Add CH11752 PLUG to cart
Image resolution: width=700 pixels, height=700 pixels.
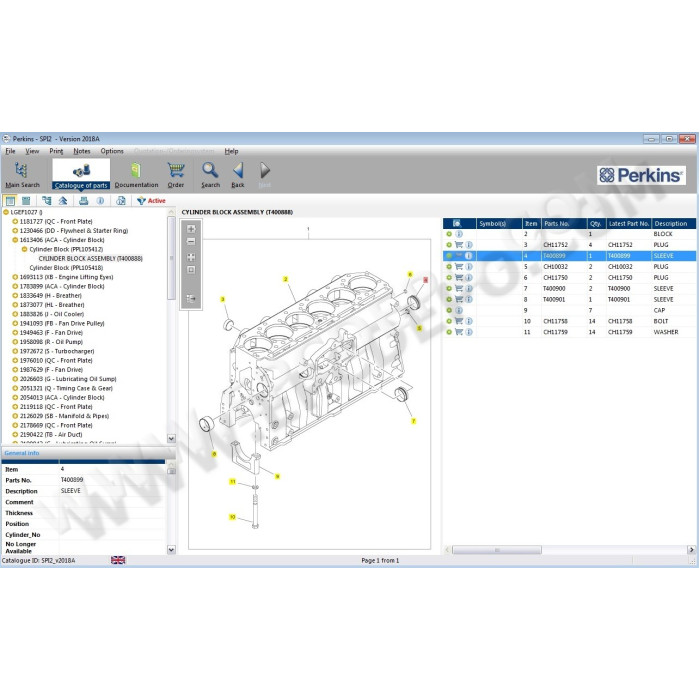[458, 245]
